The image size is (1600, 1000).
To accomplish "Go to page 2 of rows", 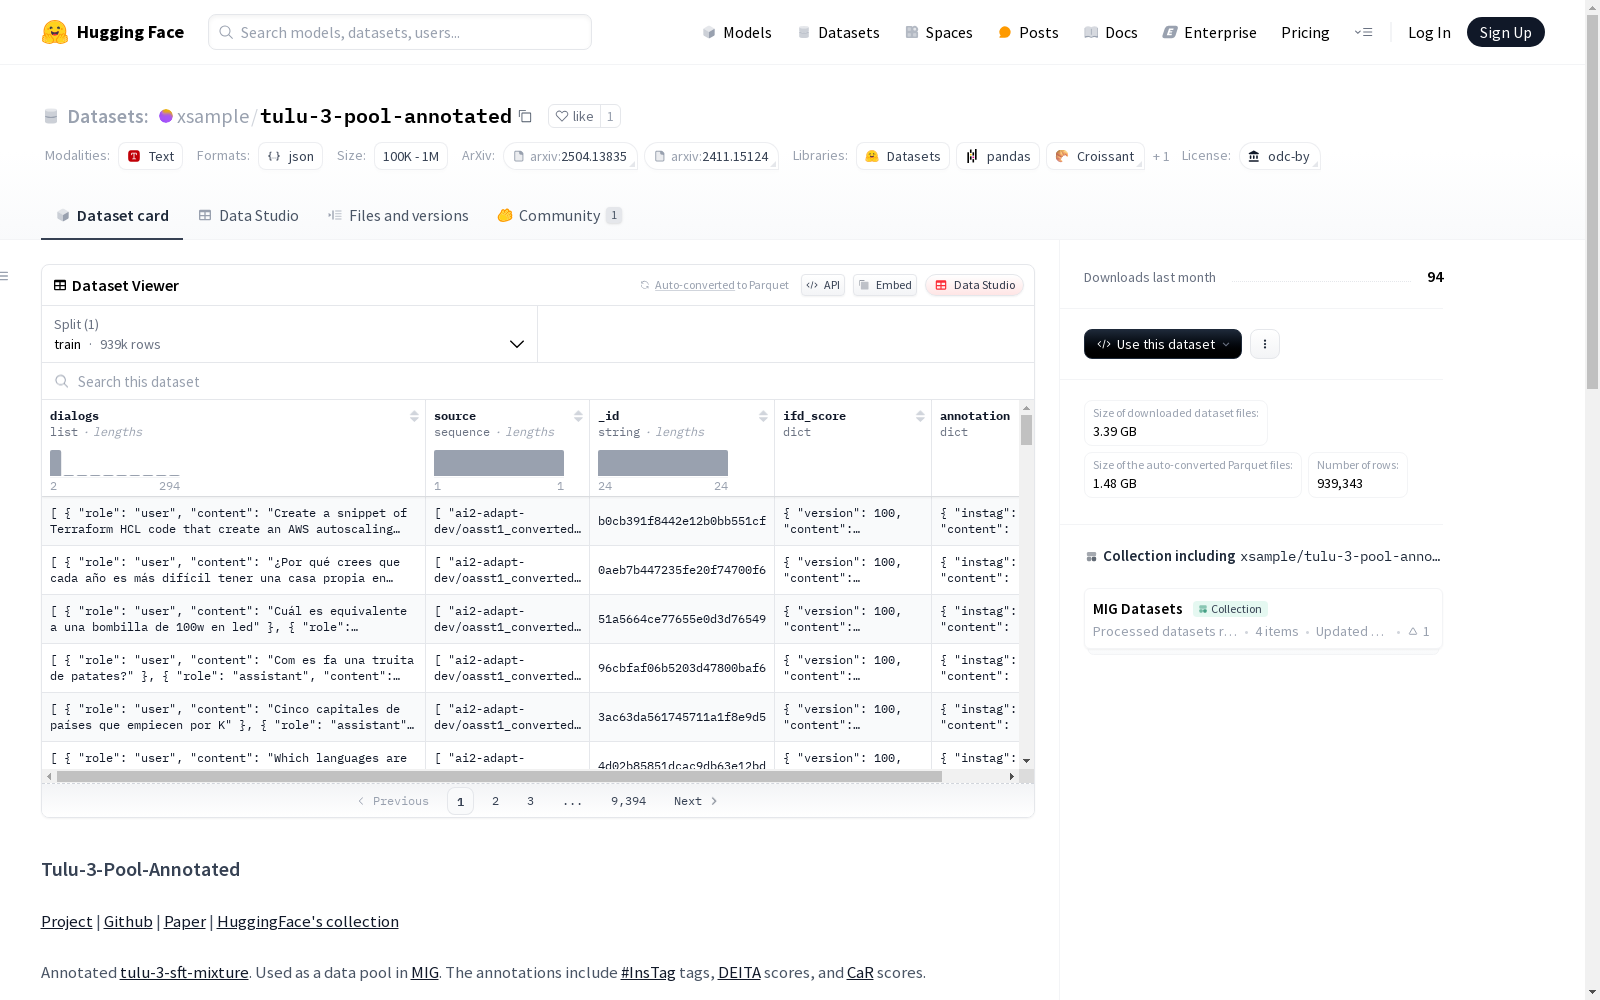I will [495, 801].
